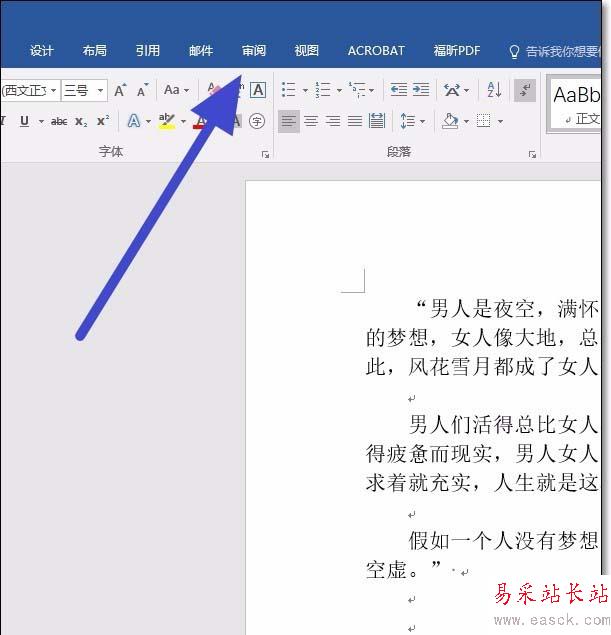Open the font size 三号 dropdown
611x635 pixels.
point(100,90)
